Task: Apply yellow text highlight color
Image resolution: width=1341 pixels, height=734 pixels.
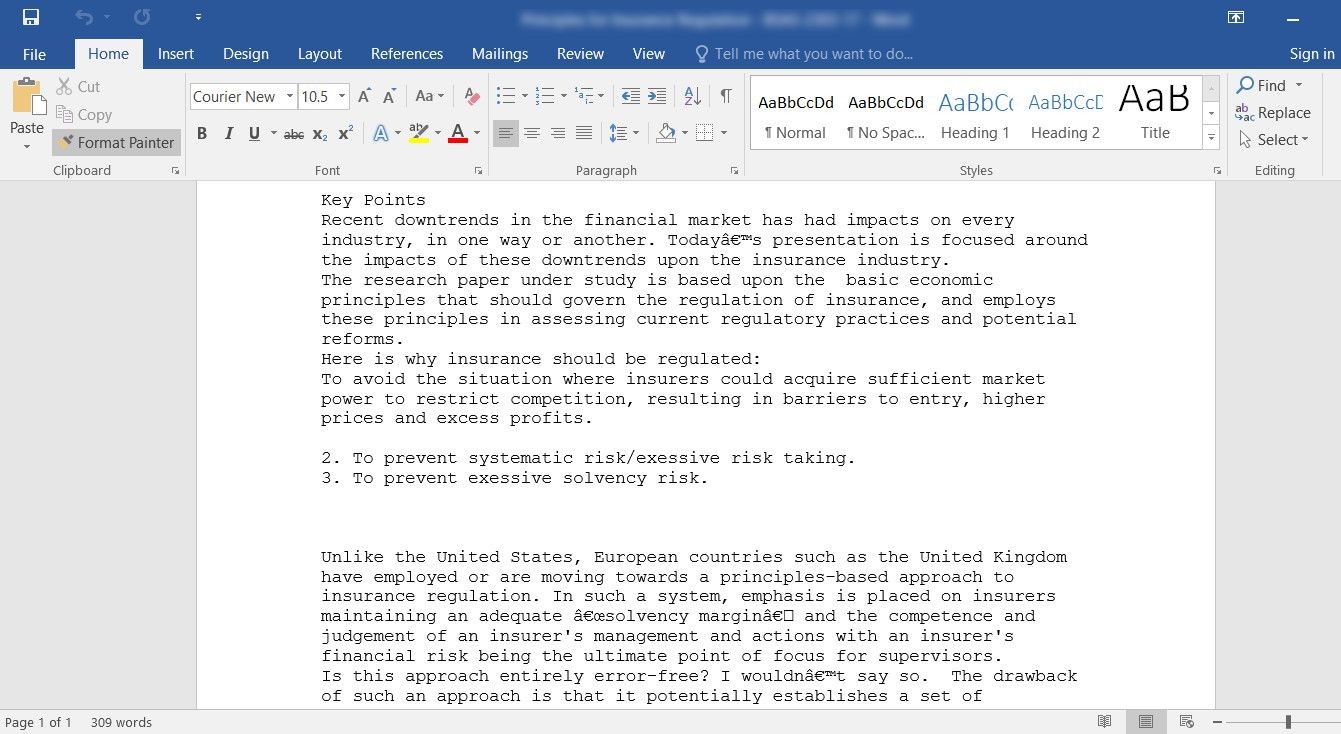Action: [419, 133]
